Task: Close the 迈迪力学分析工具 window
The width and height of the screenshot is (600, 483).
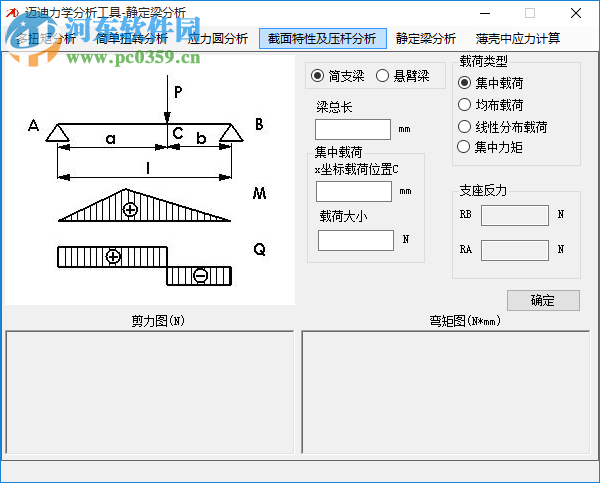Action: tap(576, 13)
